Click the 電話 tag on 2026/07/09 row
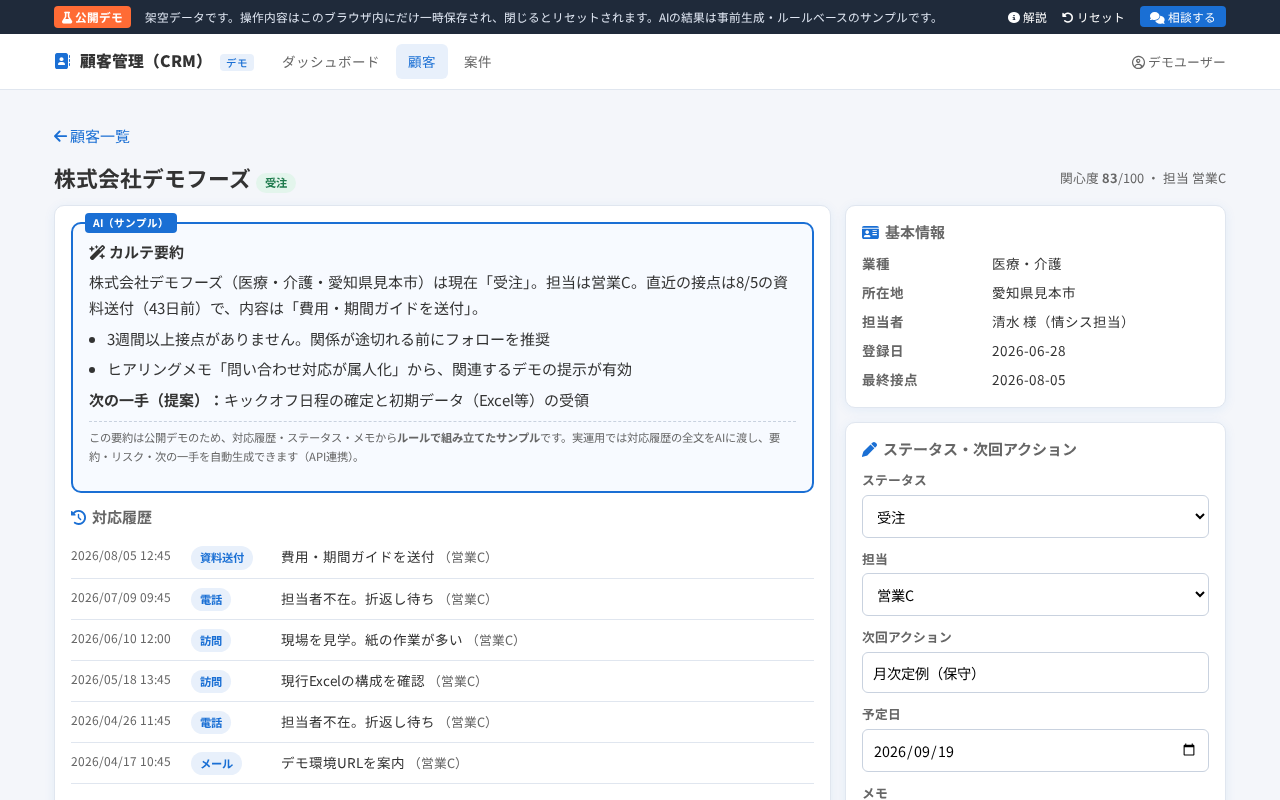This screenshot has height=800, width=1280. coord(211,600)
